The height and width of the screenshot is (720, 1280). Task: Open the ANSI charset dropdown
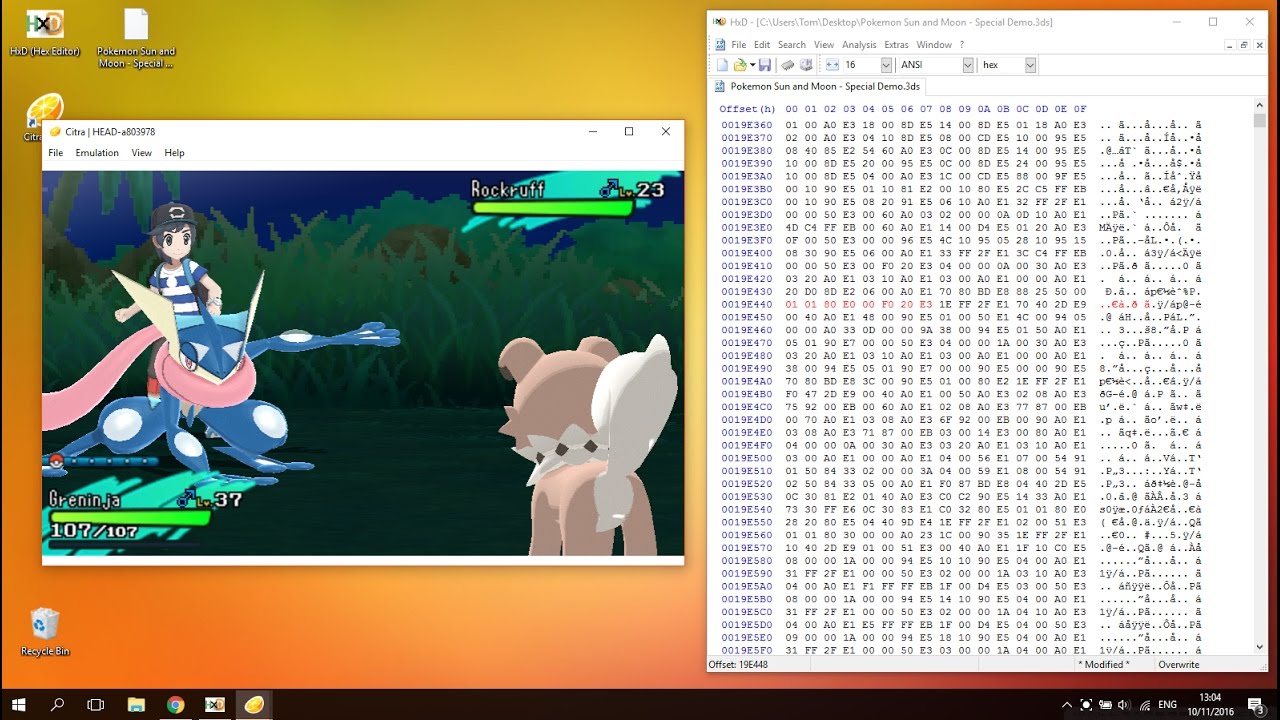(967, 65)
